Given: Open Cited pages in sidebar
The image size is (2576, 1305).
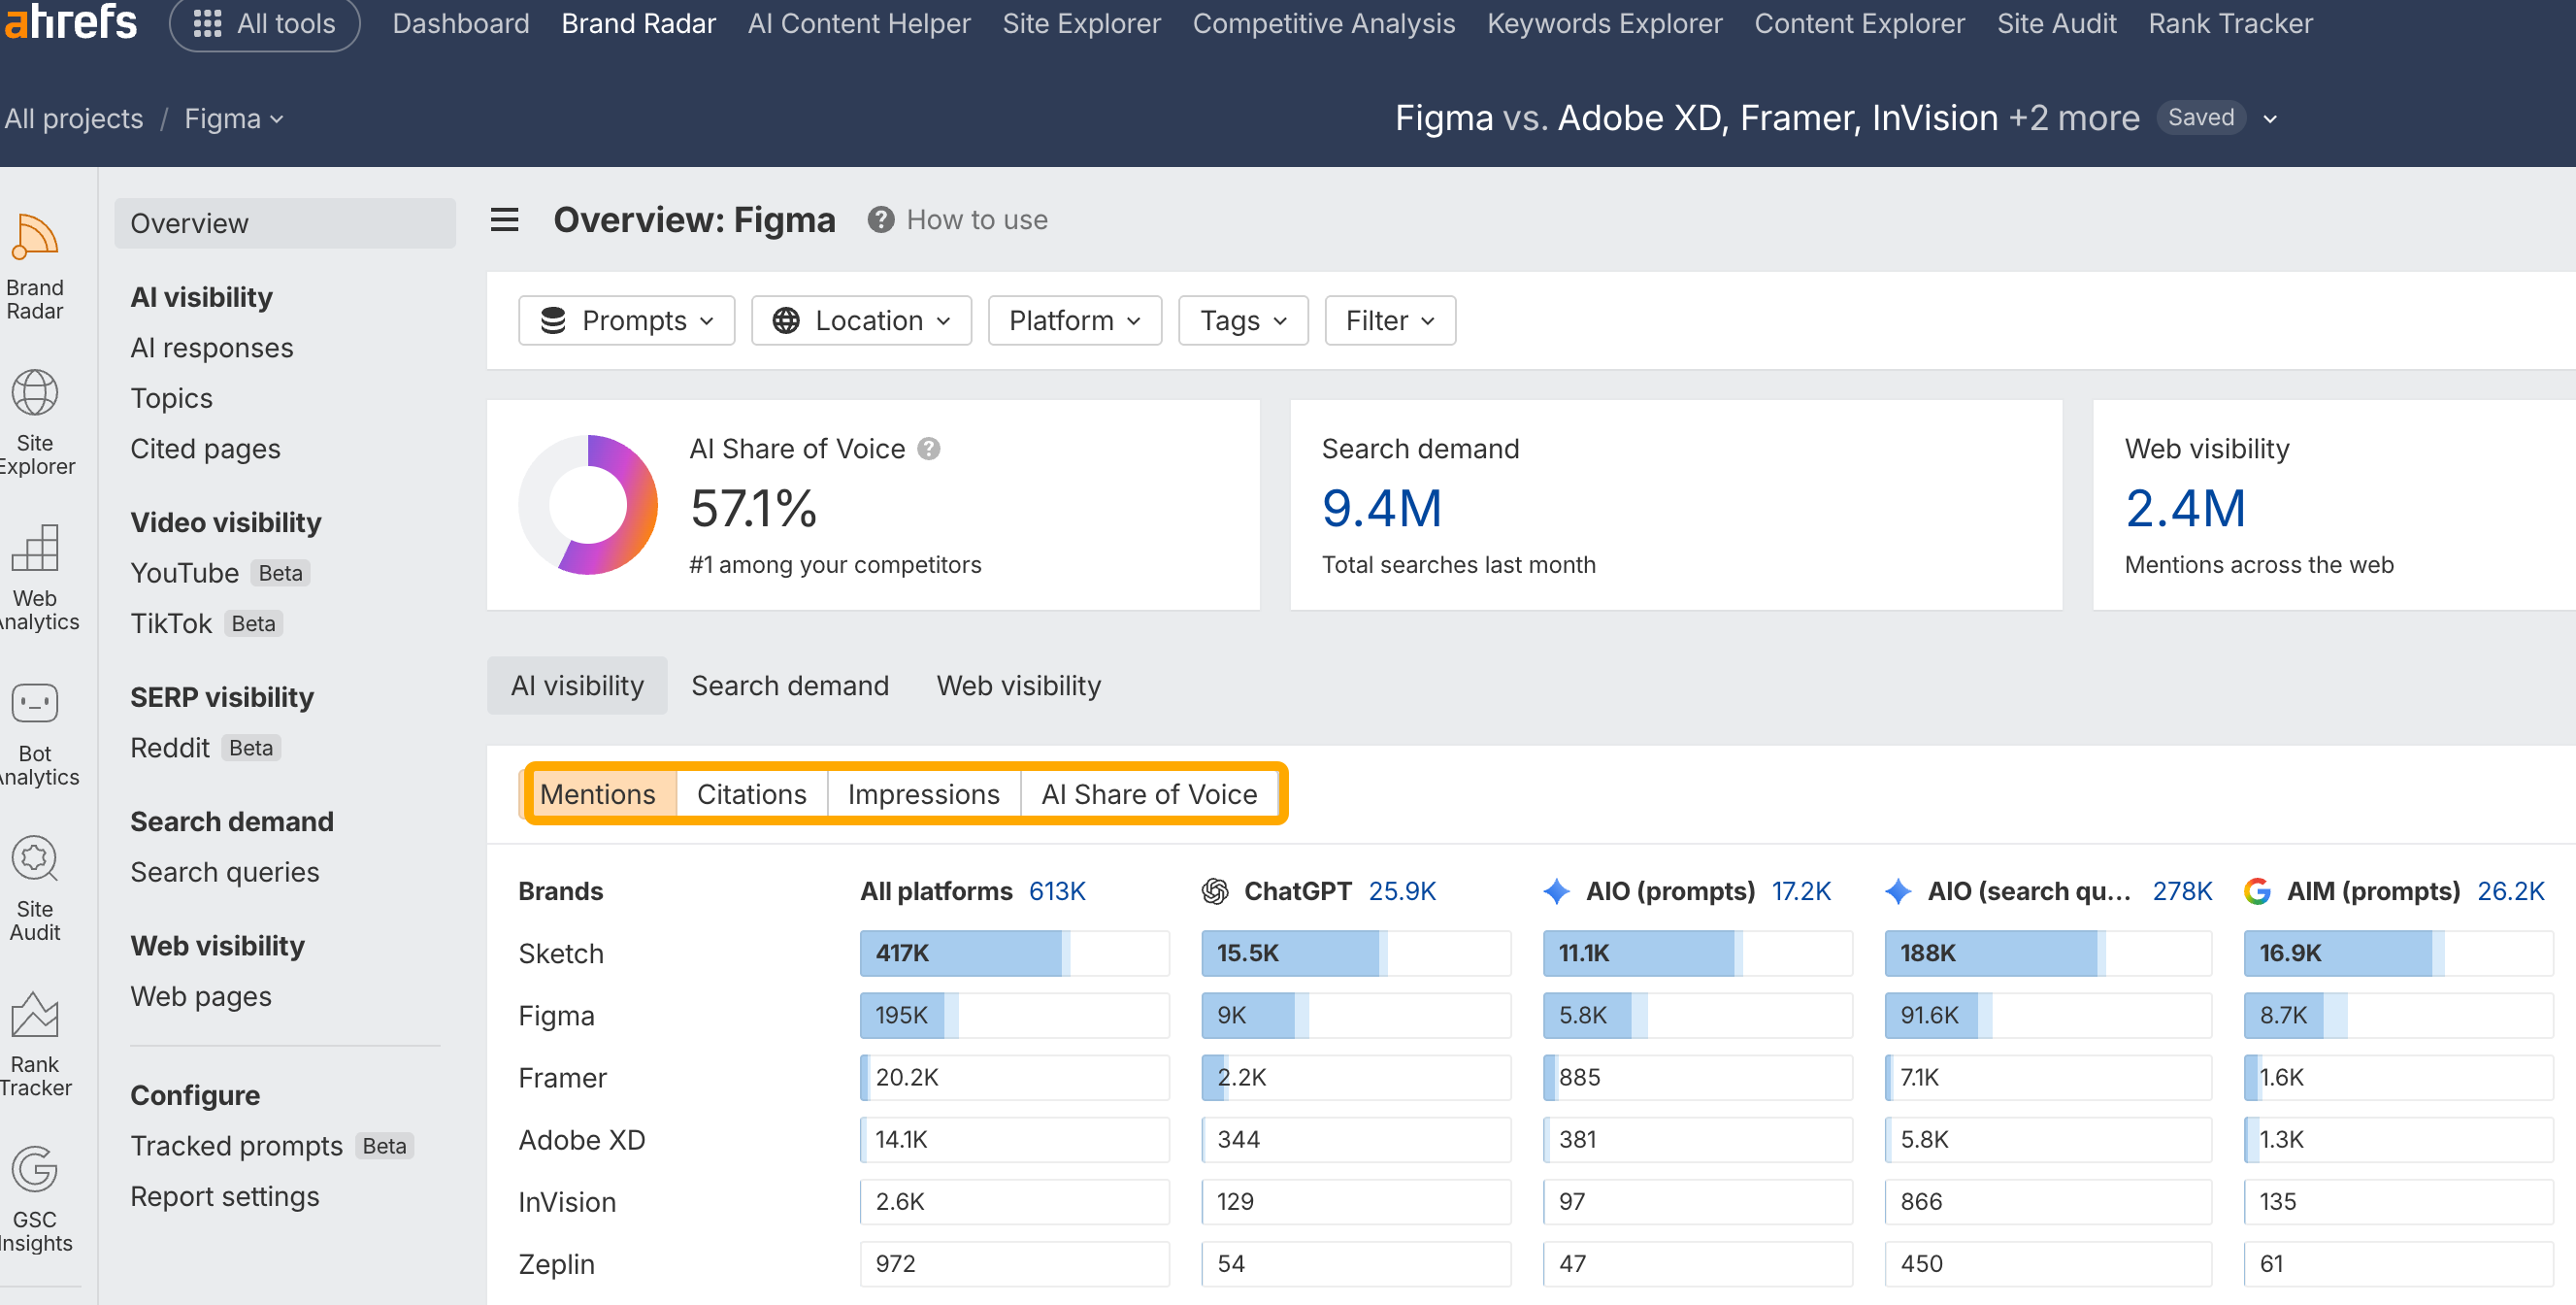Looking at the screenshot, I should [206, 448].
